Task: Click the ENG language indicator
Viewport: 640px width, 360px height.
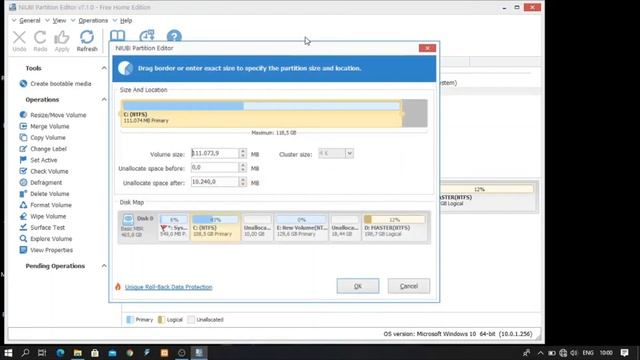Action: pos(588,353)
